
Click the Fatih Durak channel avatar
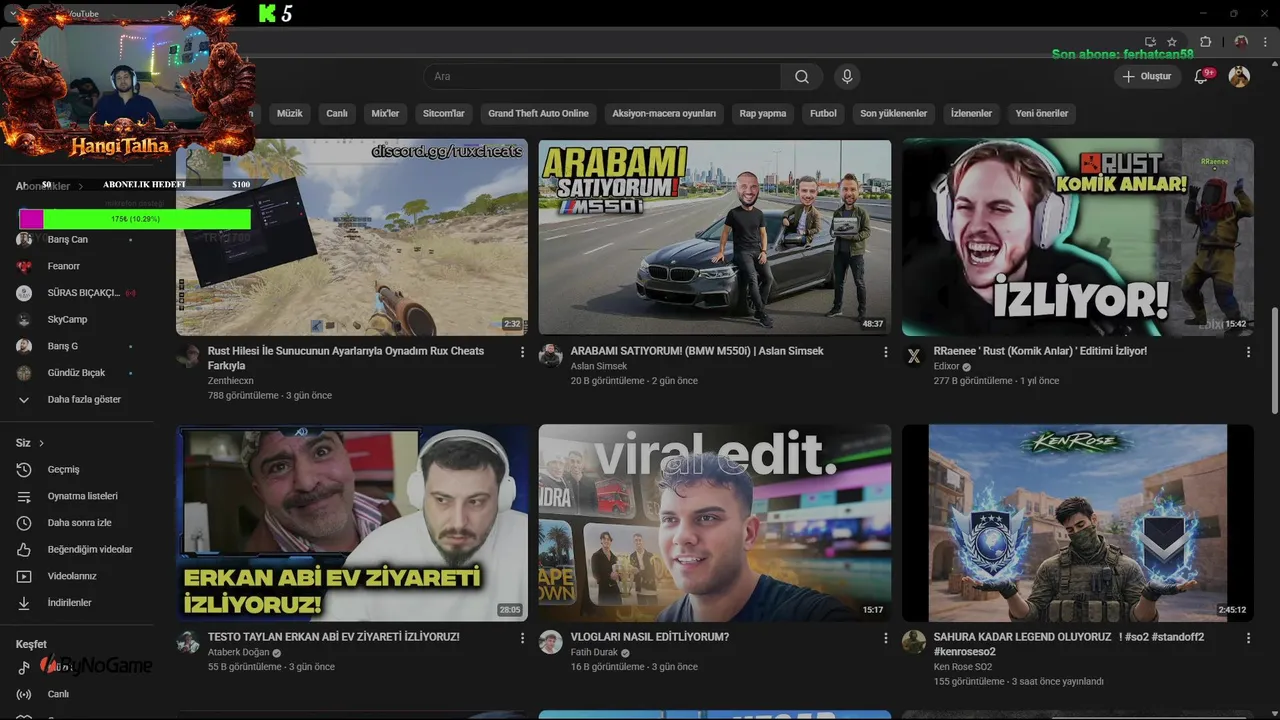pos(550,642)
